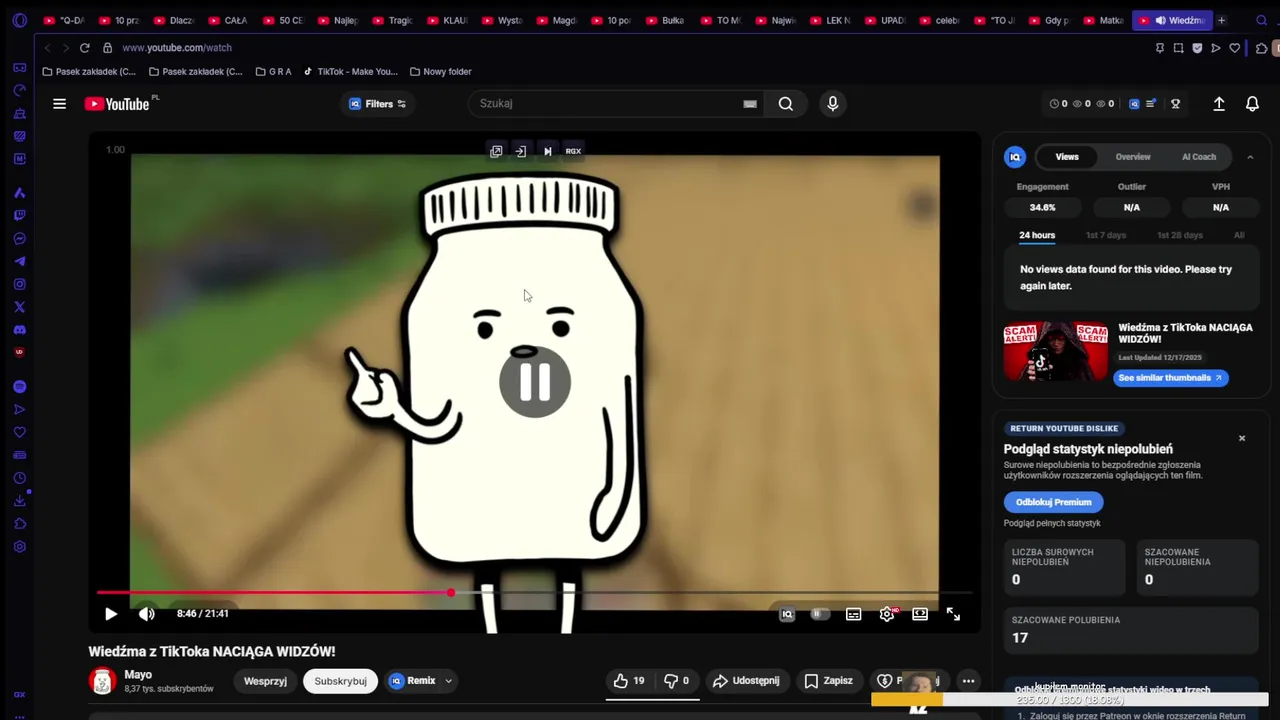Click the magnifier search button
Screen dimensions: 1280x720
[786, 104]
